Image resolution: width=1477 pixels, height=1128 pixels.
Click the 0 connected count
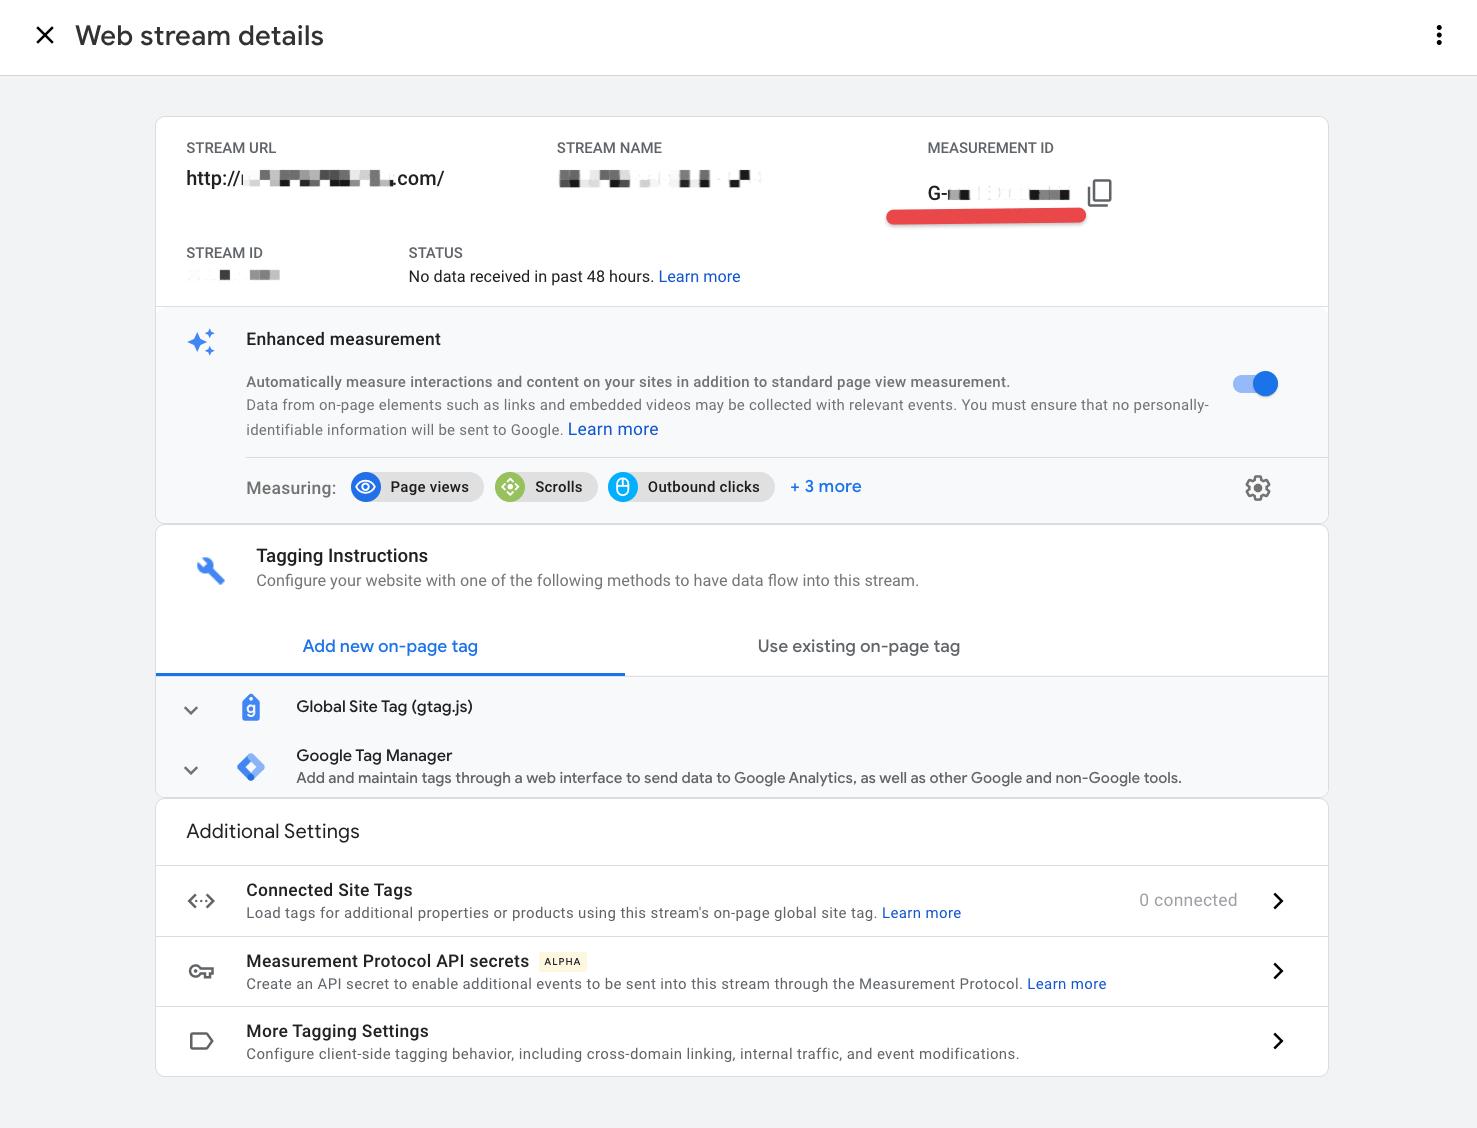click(x=1188, y=900)
